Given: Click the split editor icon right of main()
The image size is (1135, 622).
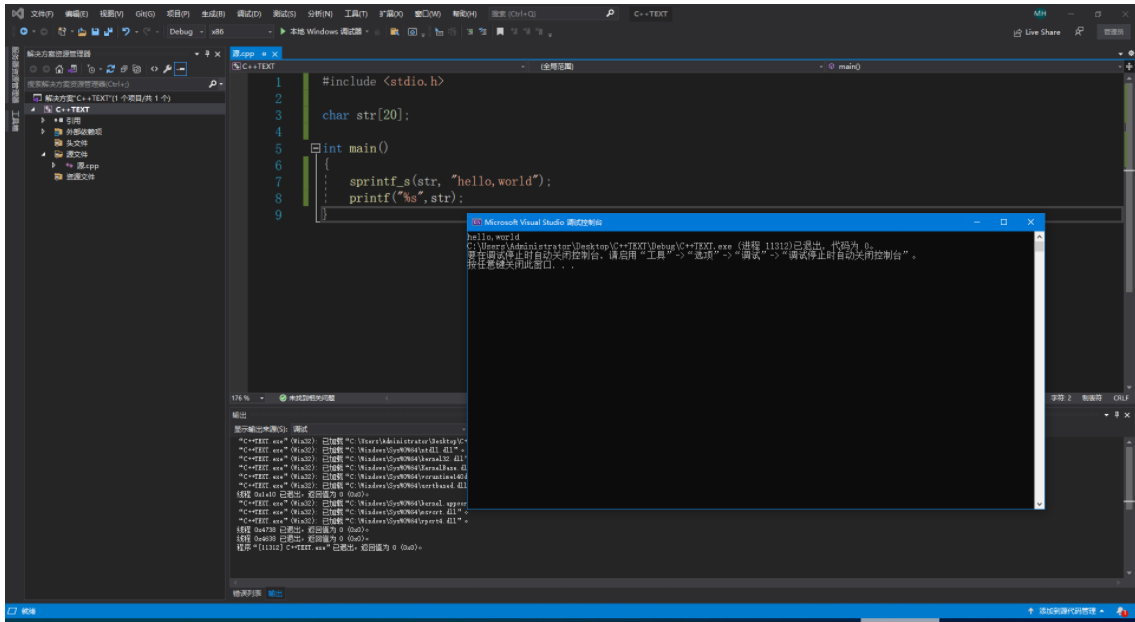Looking at the screenshot, I should click(1129, 66).
